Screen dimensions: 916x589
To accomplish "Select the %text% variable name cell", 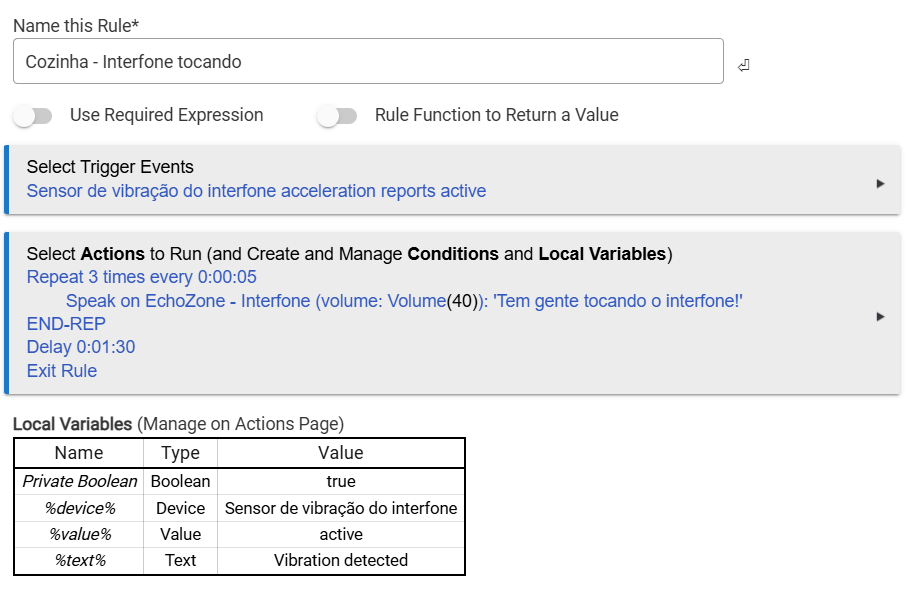I will pyautogui.click(x=79, y=560).
